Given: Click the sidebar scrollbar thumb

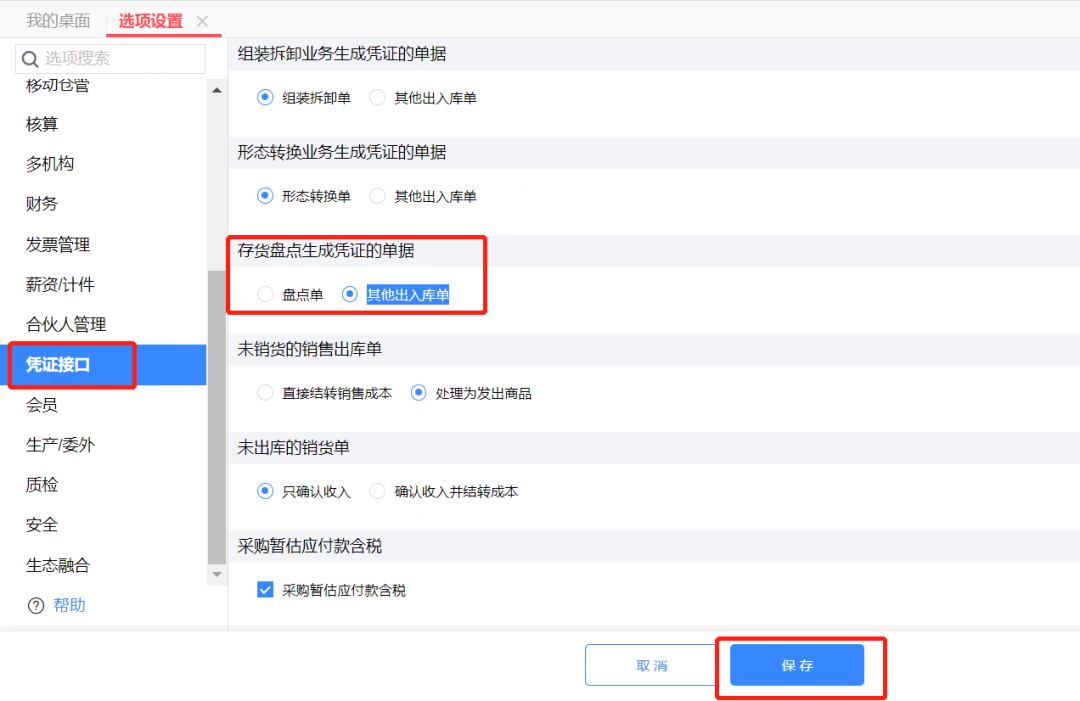Looking at the screenshot, I should click(x=217, y=417).
